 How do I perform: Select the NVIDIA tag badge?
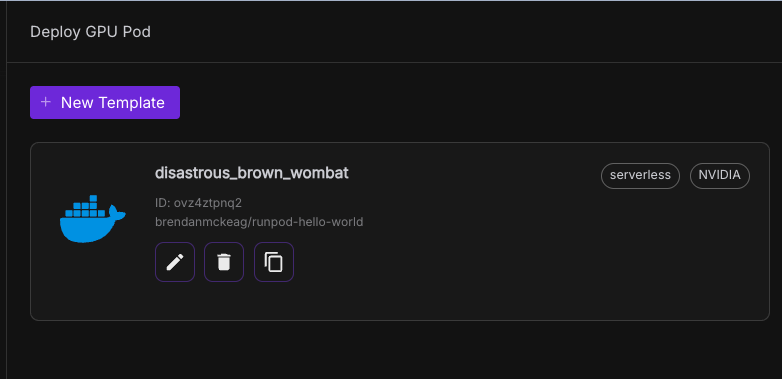[720, 176]
